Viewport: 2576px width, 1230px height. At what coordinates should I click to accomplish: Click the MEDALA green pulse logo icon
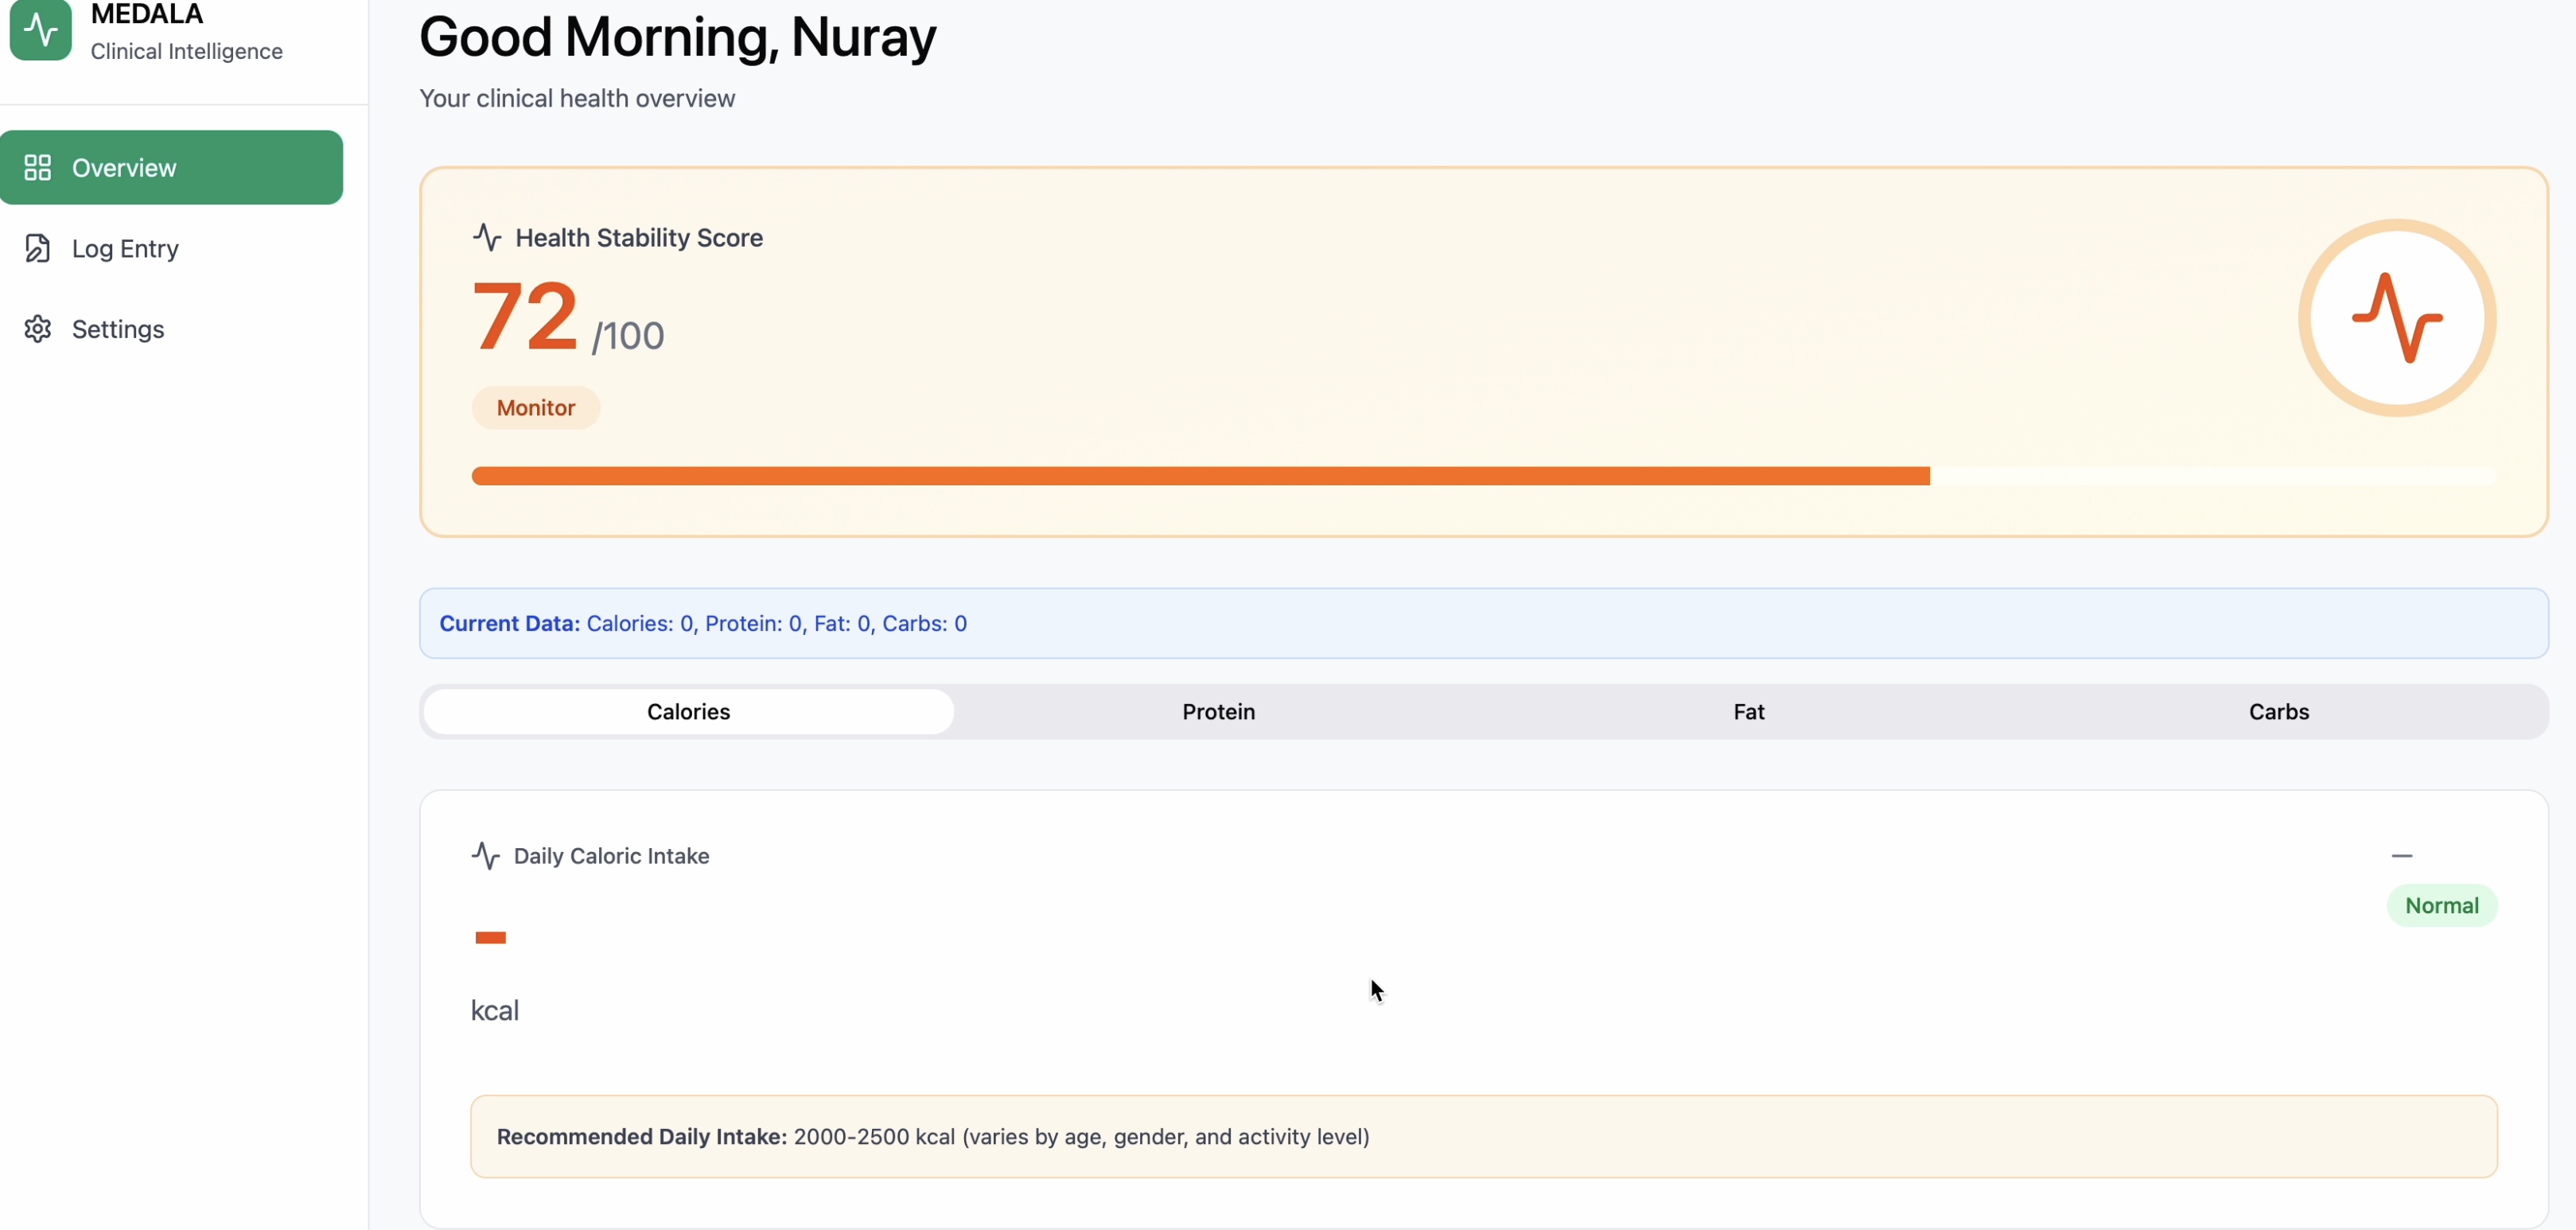(40, 29)
